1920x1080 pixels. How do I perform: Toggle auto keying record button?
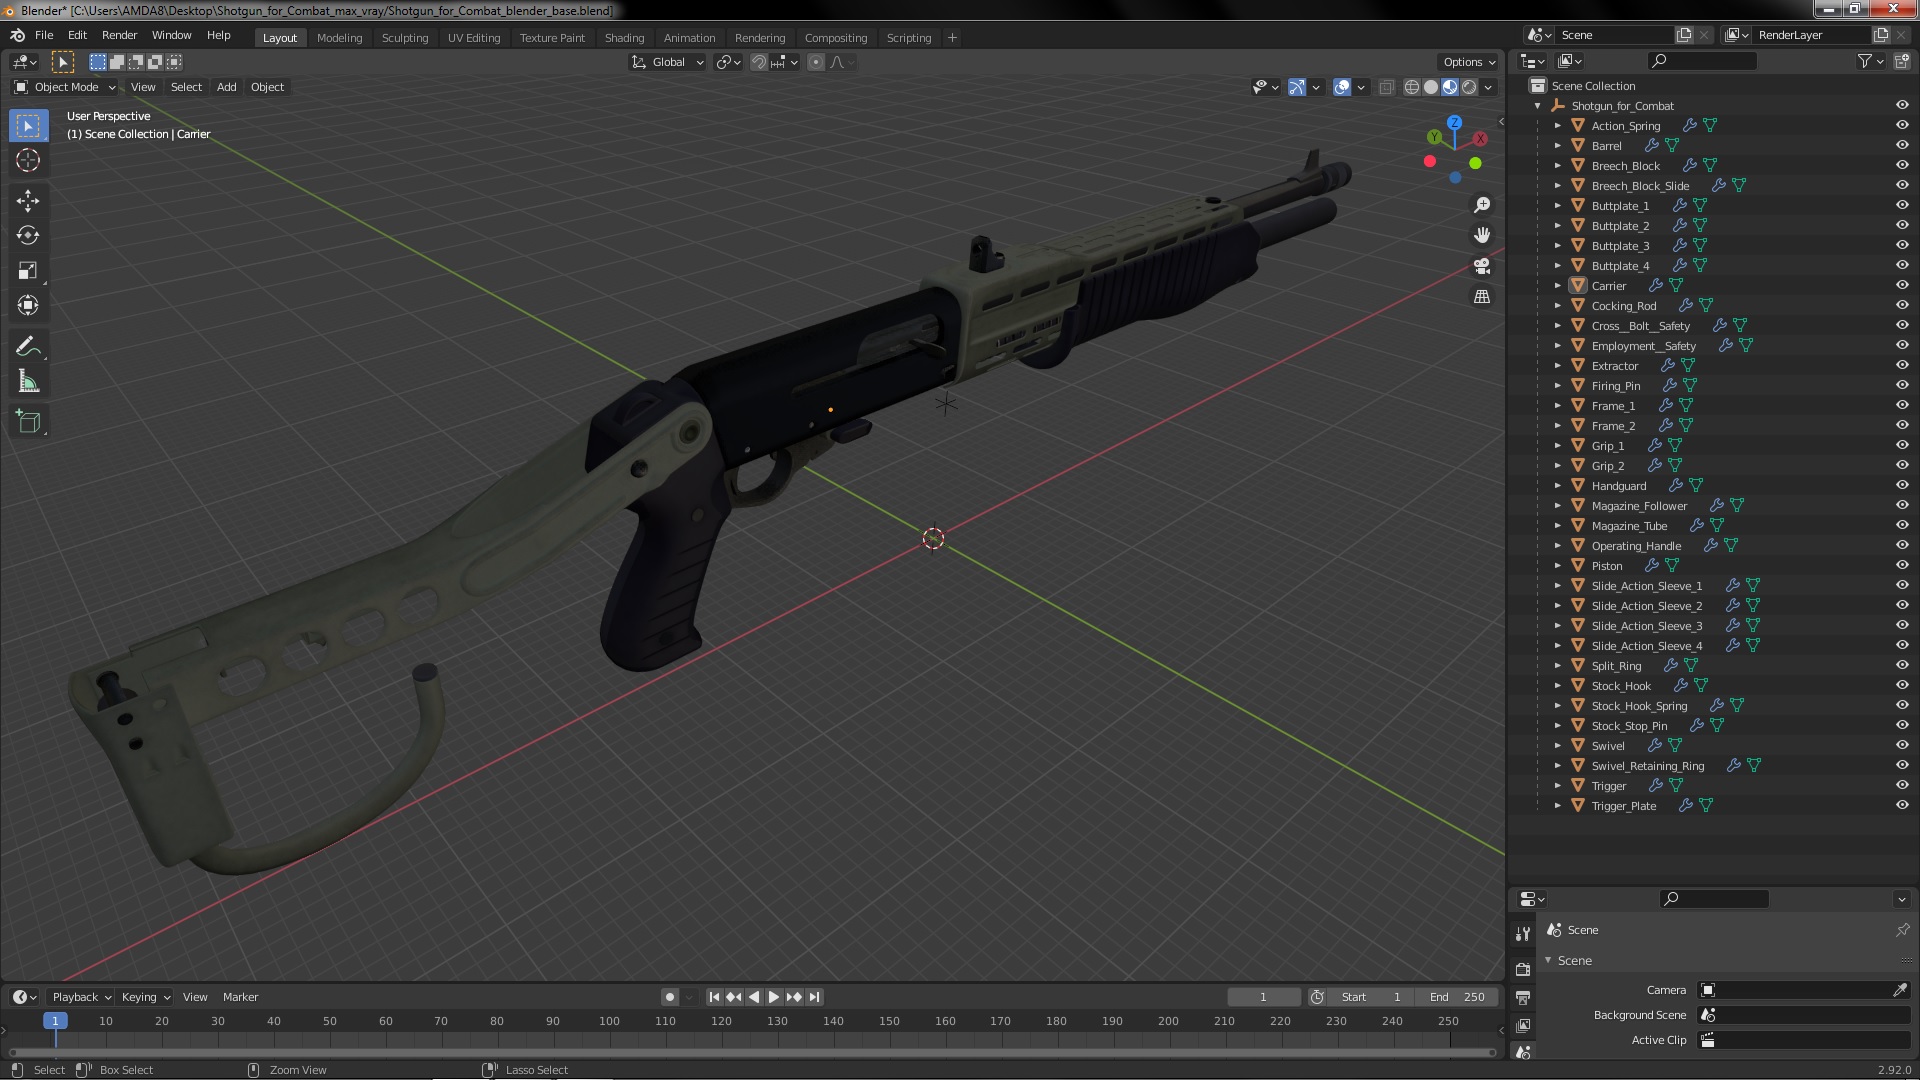click(x=669, y=997)
